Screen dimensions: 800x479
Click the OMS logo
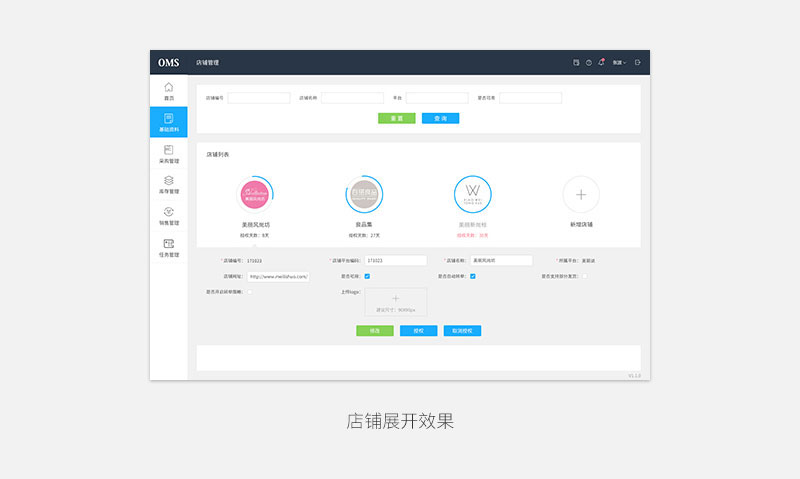coord(168,63)
